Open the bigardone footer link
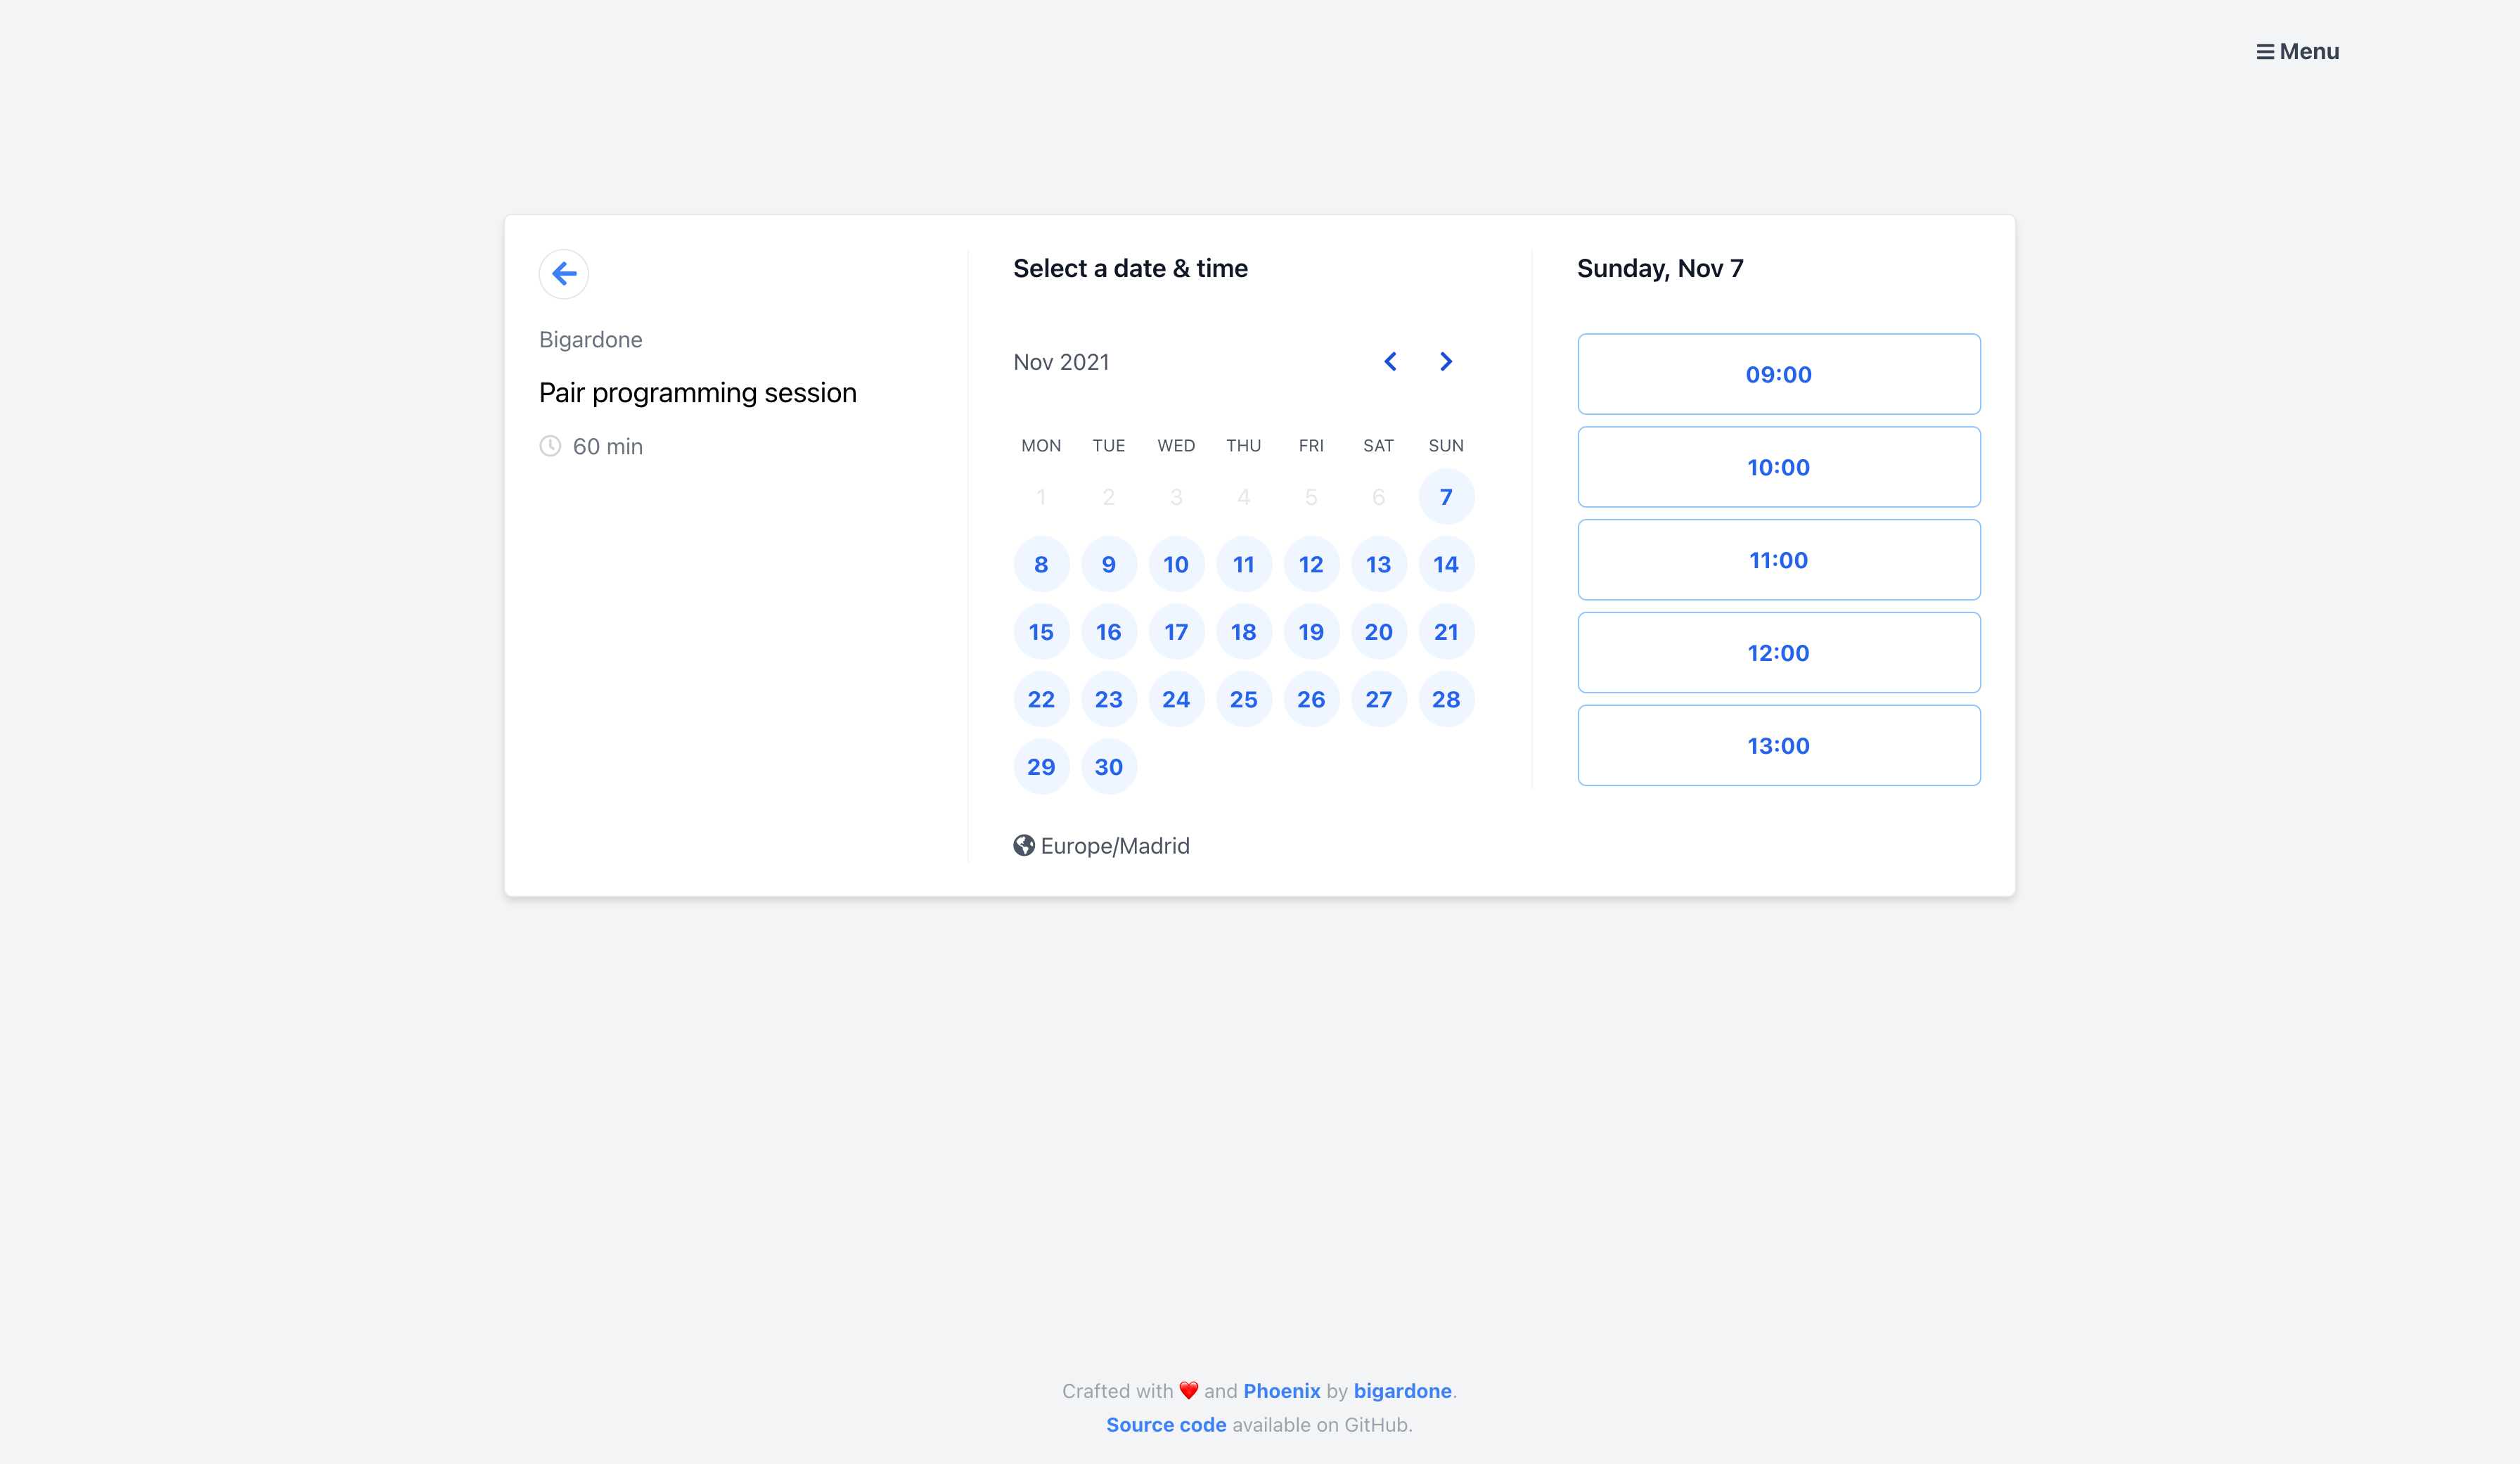The height and width of the screenshot is (1464, 2520). click(x=1402, y=1391)
